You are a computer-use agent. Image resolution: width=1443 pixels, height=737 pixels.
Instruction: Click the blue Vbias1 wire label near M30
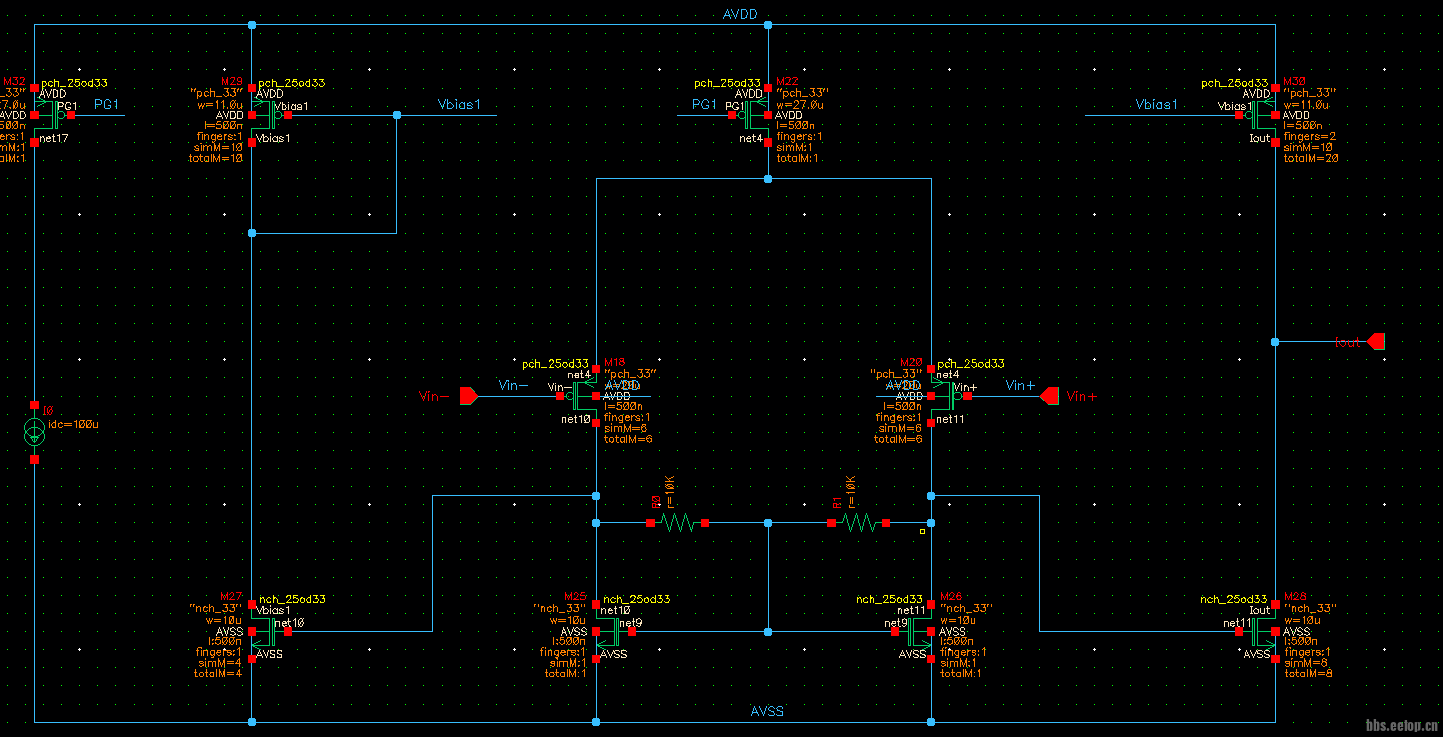[x=1156, y=104]
